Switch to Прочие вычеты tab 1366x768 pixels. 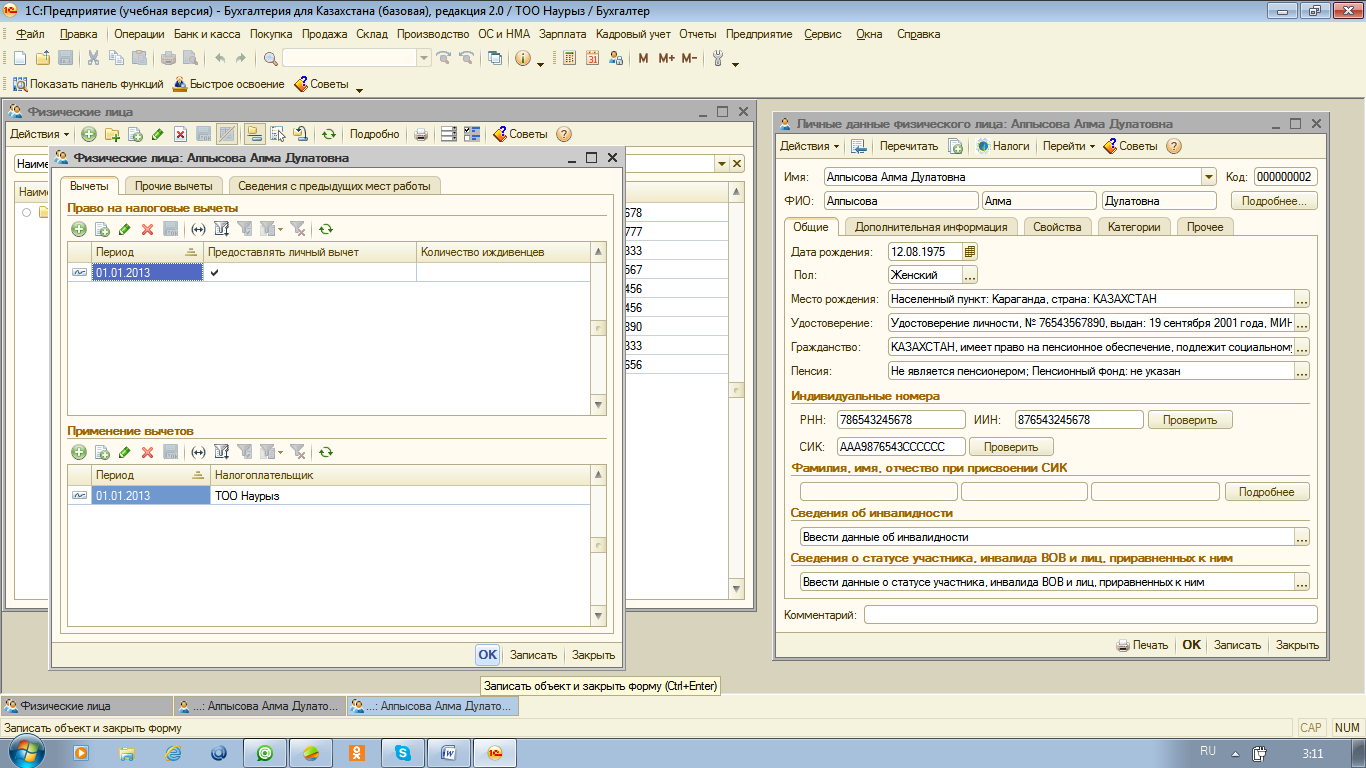tap(174, 186)
